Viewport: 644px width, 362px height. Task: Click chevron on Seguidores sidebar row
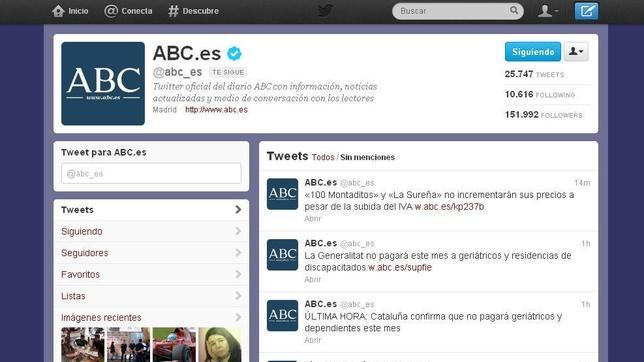point(238,253)
